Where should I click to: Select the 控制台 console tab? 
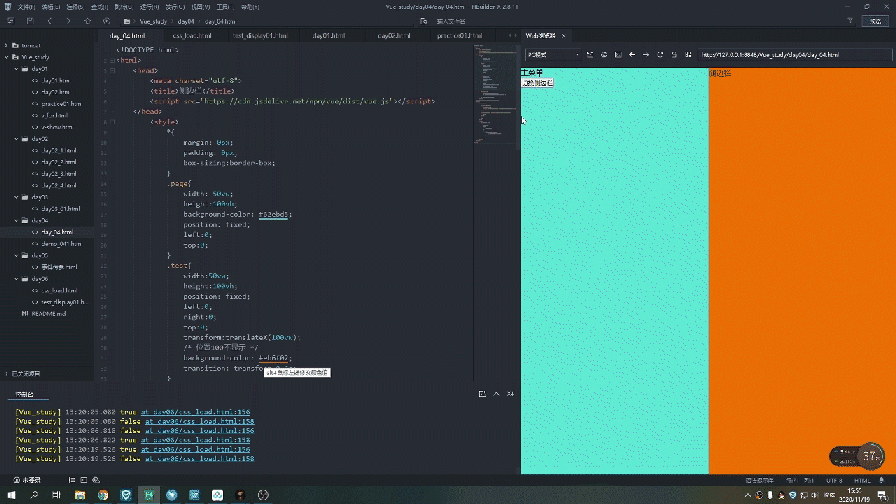[24, 394]
